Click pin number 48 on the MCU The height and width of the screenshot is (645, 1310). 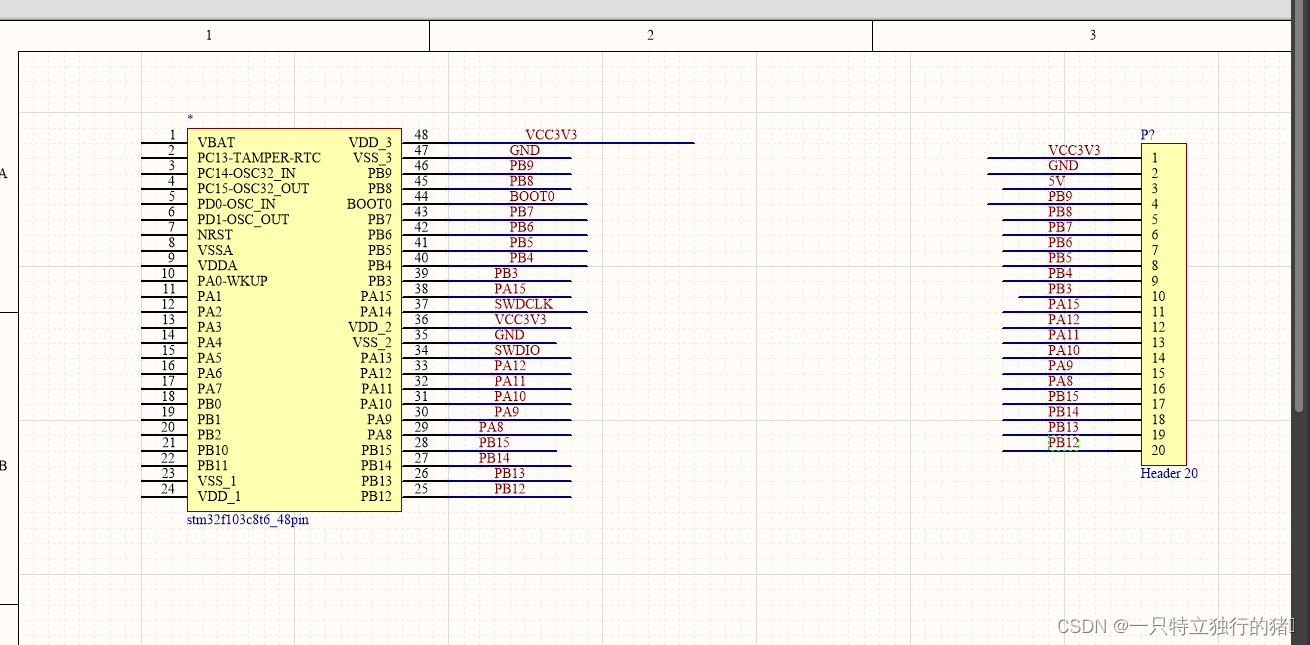pos(421,135)
